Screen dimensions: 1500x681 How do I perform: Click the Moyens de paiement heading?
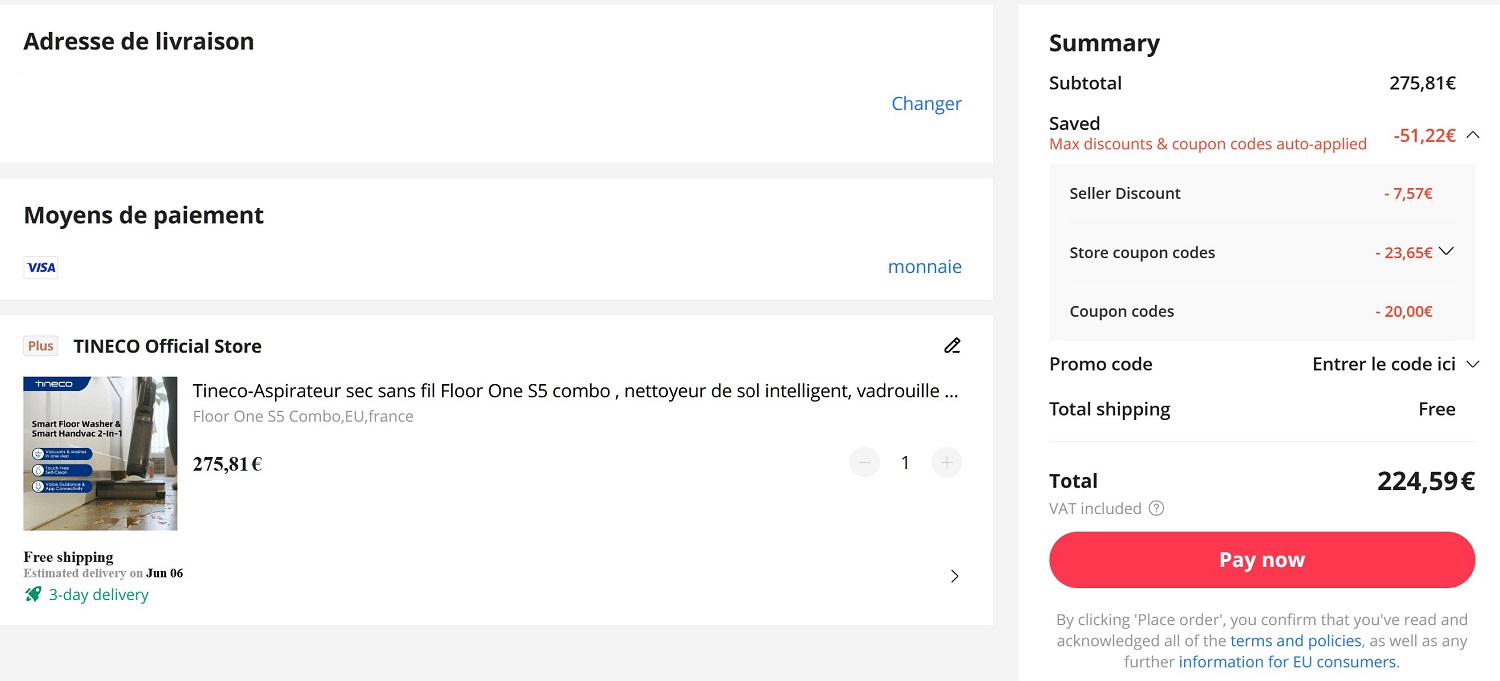pos(144,216)
